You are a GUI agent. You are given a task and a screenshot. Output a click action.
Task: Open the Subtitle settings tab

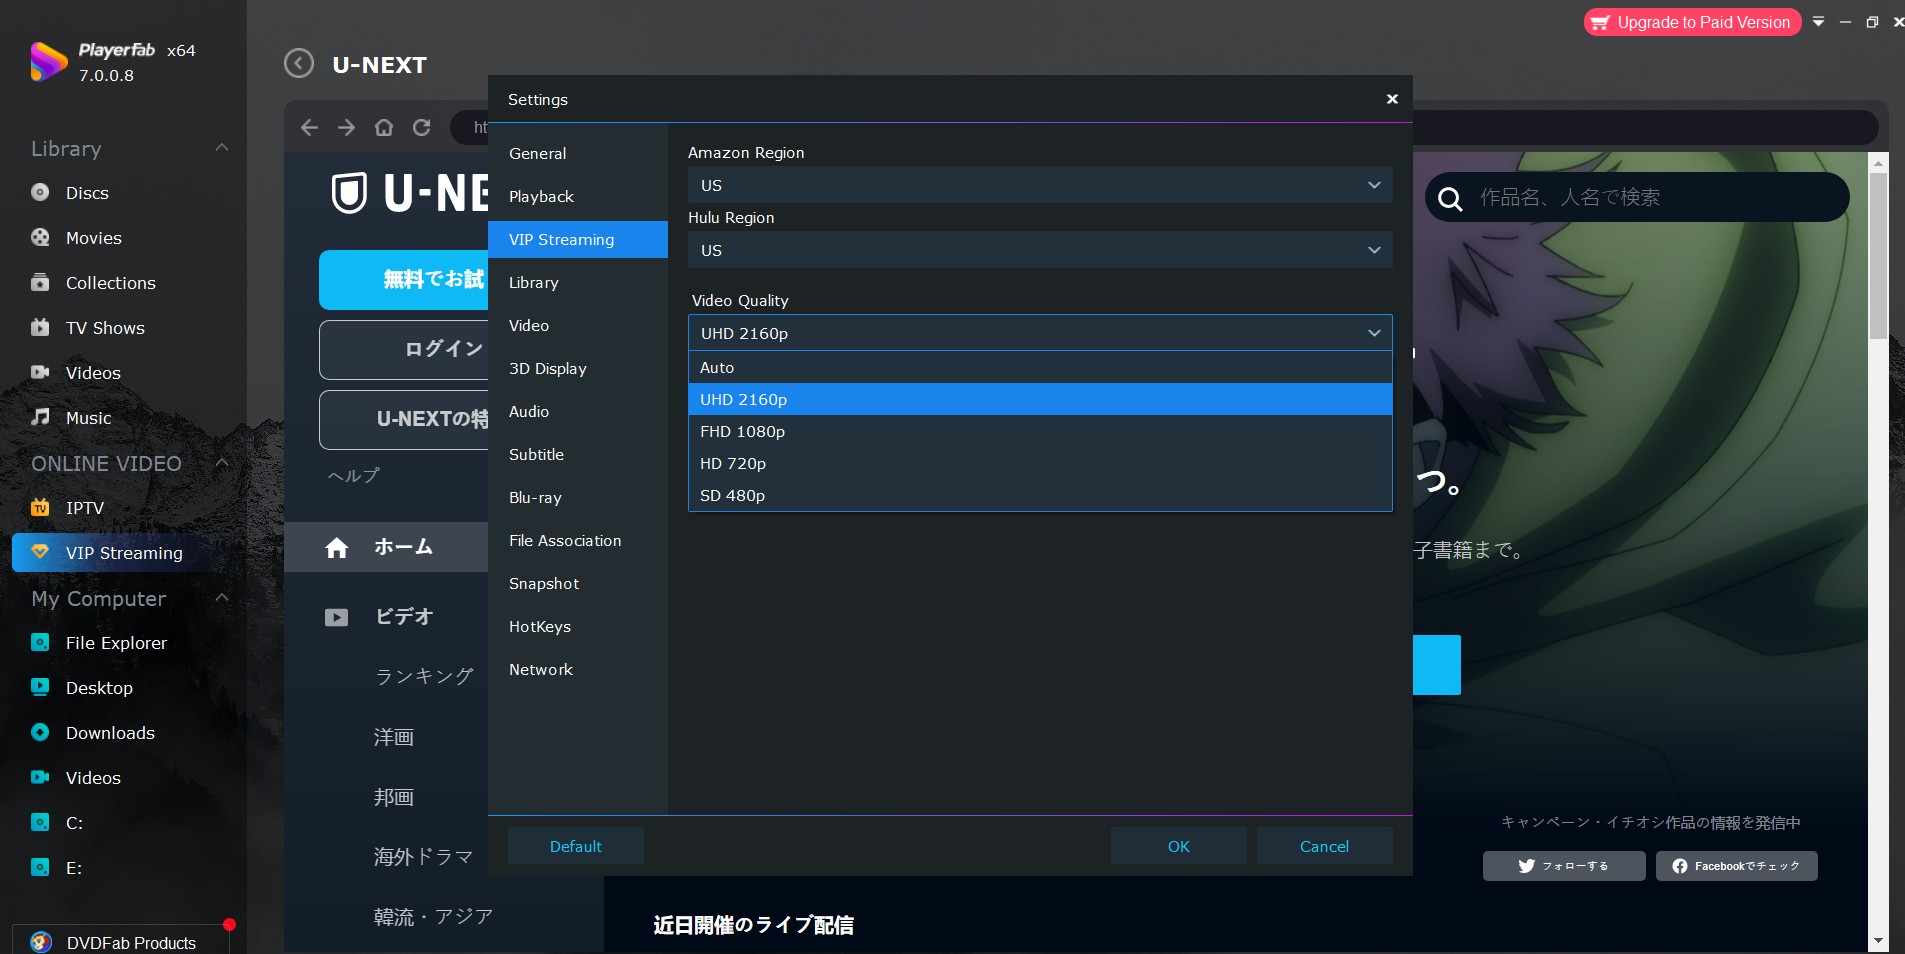pos(578,454)
